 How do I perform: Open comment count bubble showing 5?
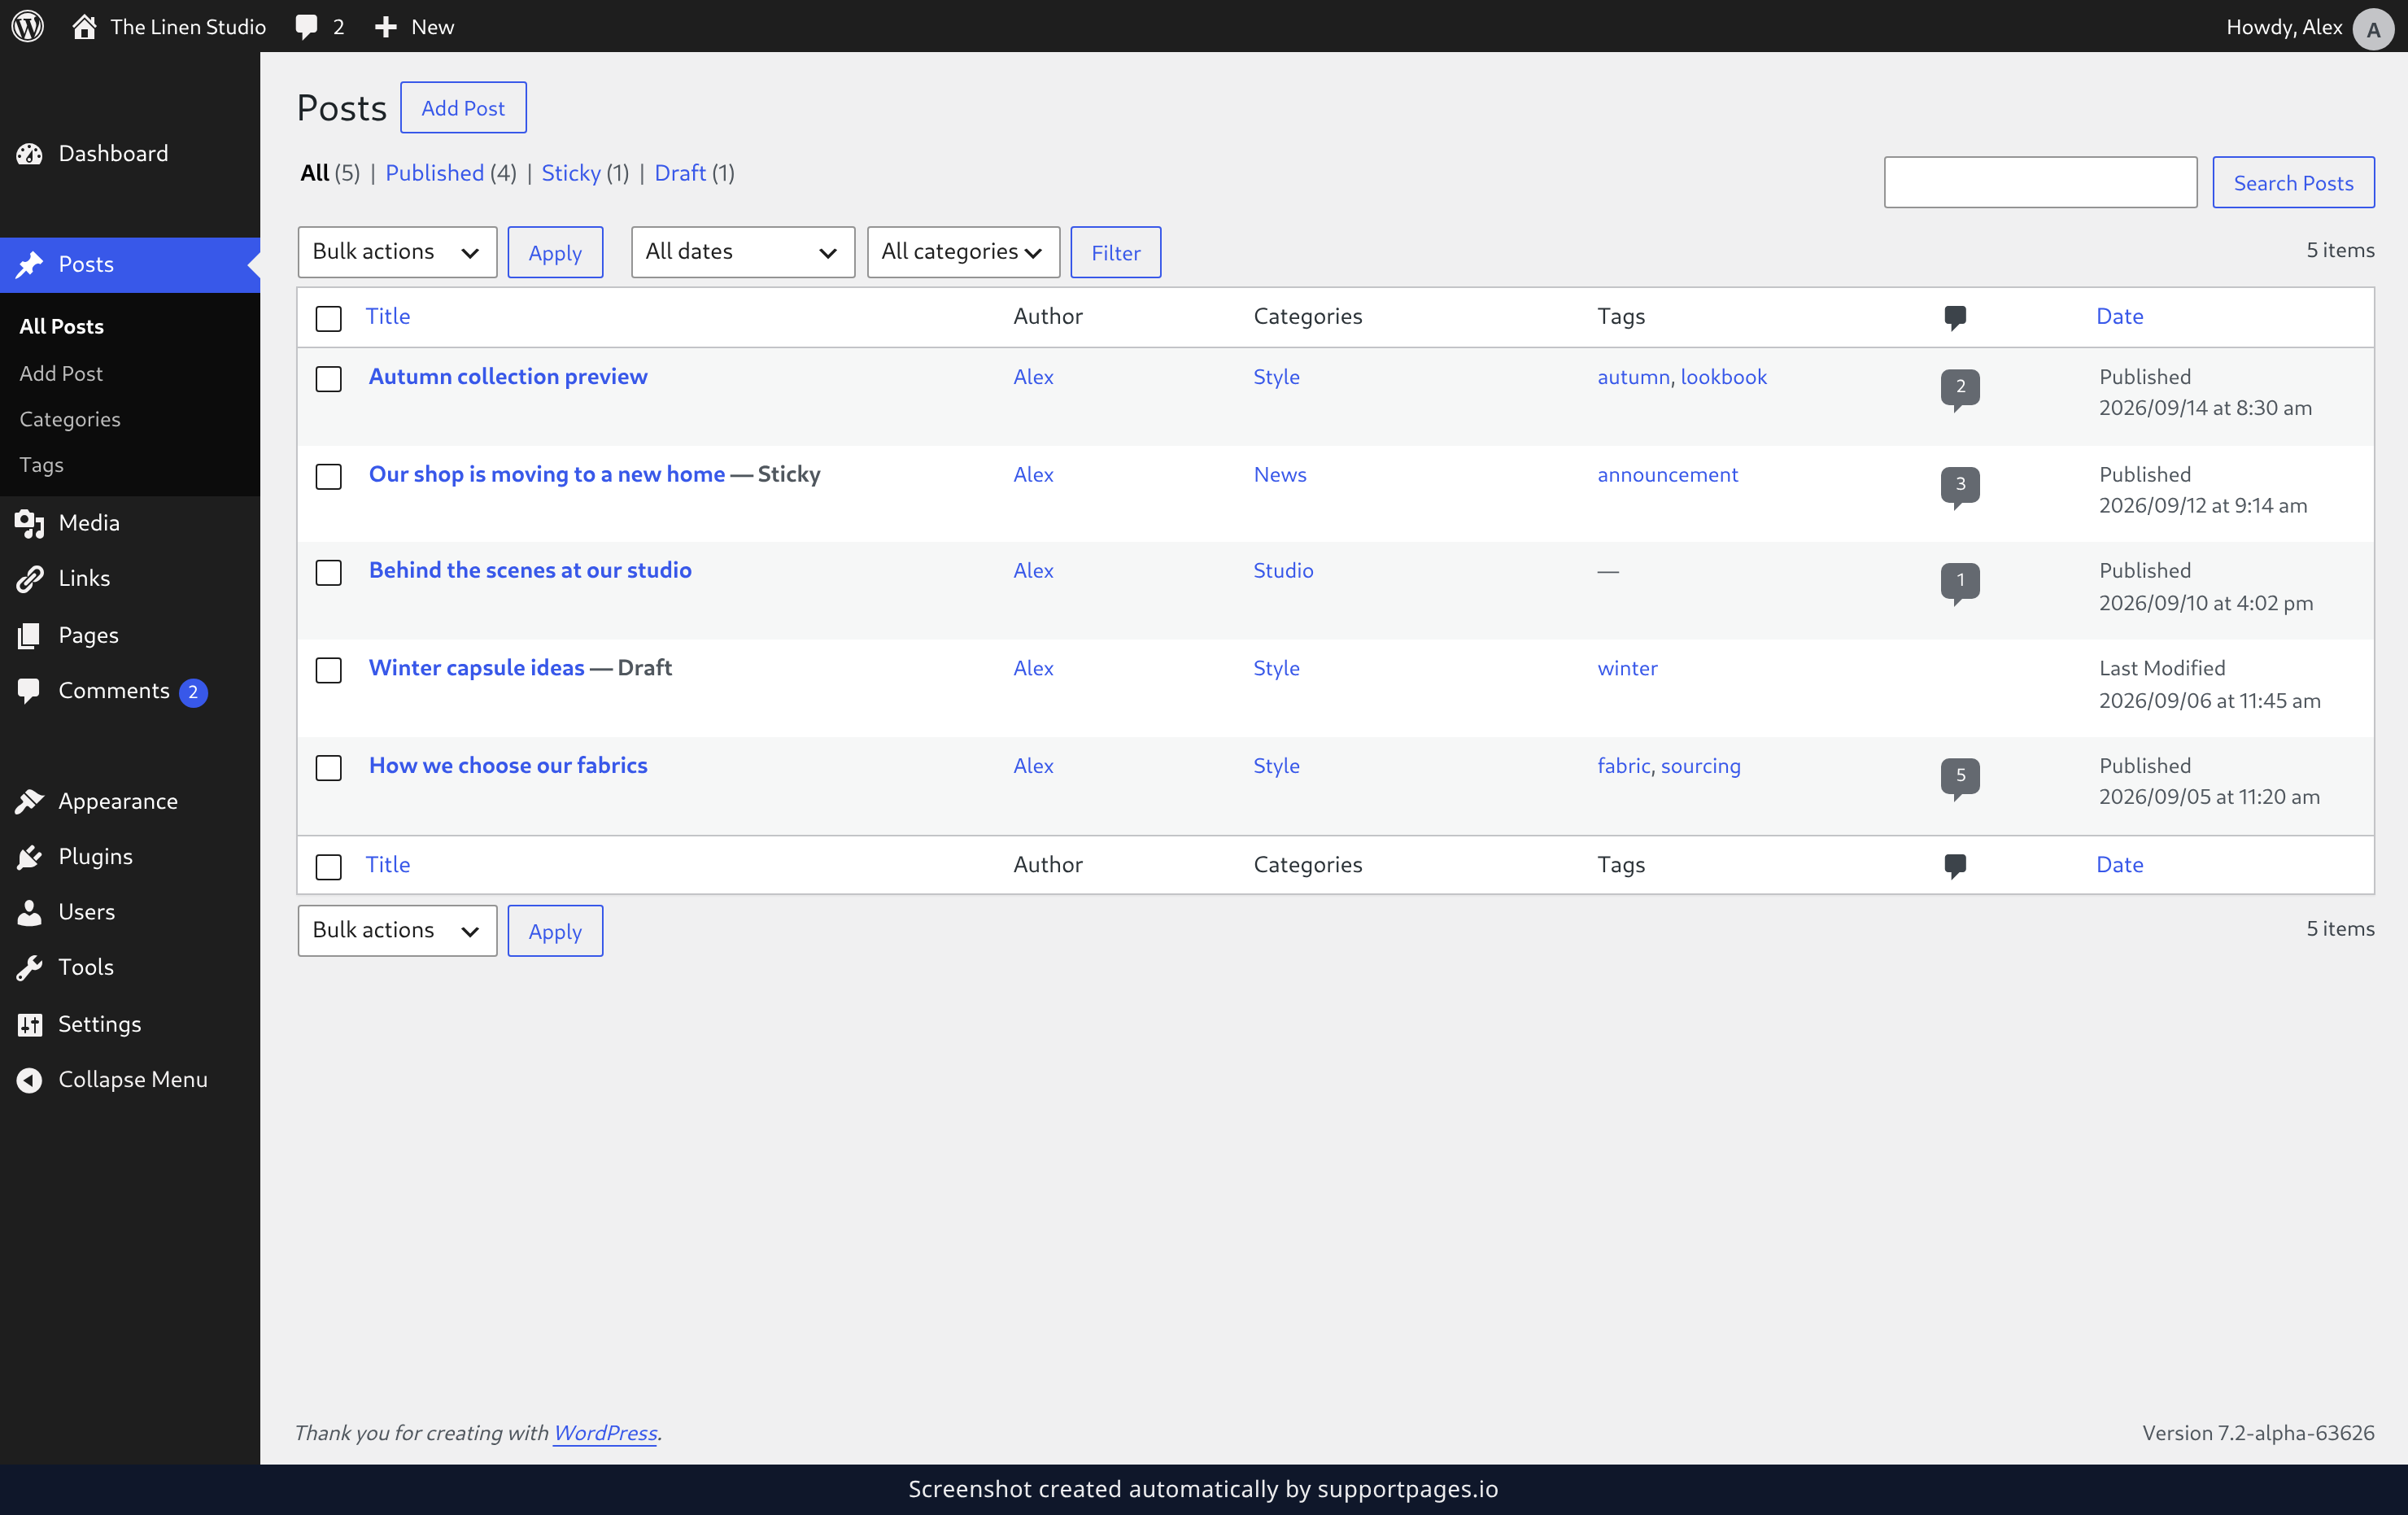pos(1960,778)
